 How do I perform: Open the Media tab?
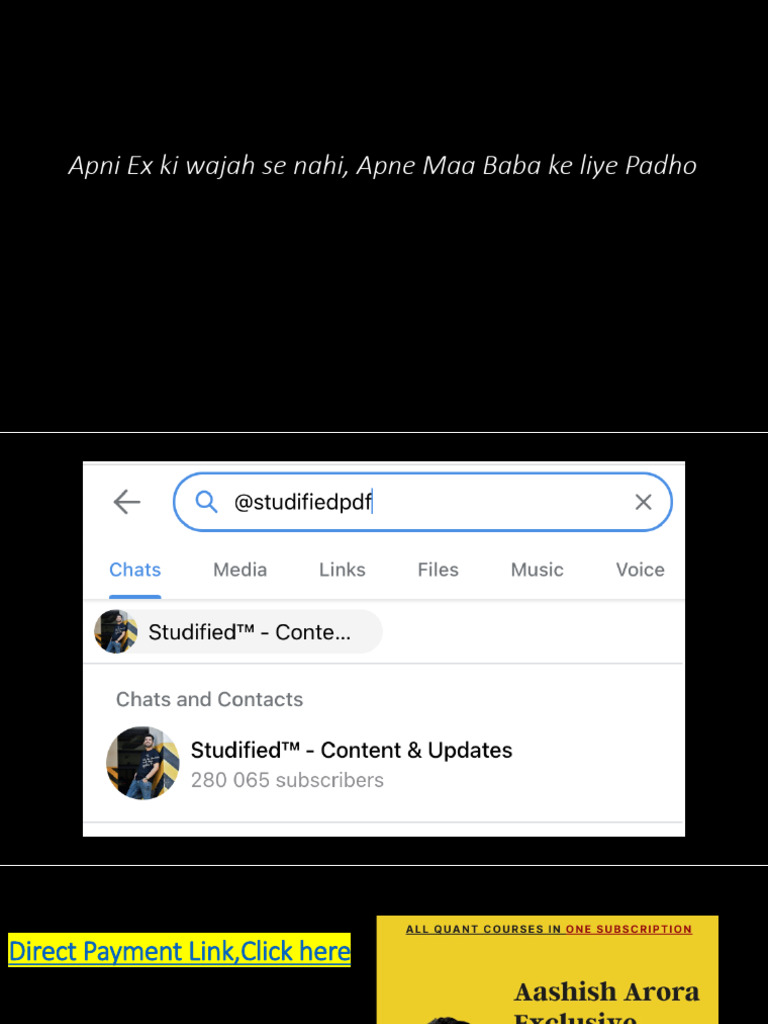coord(240,569)
